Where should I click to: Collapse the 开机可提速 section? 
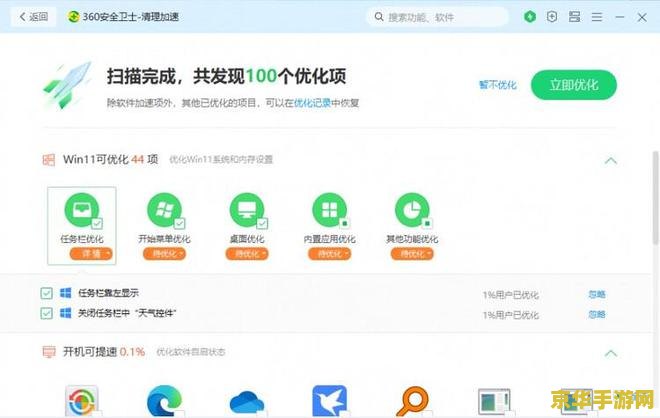pyautogui.click(x=611, y=353)
